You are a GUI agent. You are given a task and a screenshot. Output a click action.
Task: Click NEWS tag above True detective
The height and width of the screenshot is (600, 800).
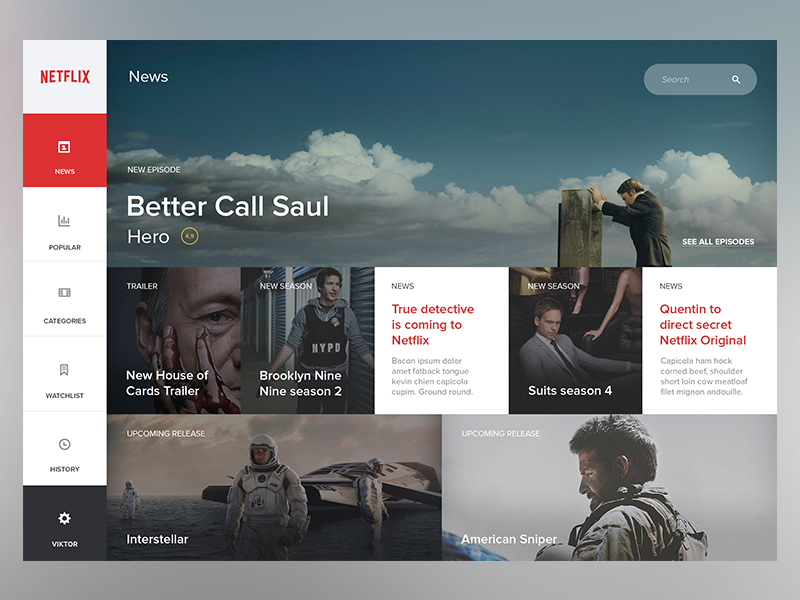click(403, 286)
